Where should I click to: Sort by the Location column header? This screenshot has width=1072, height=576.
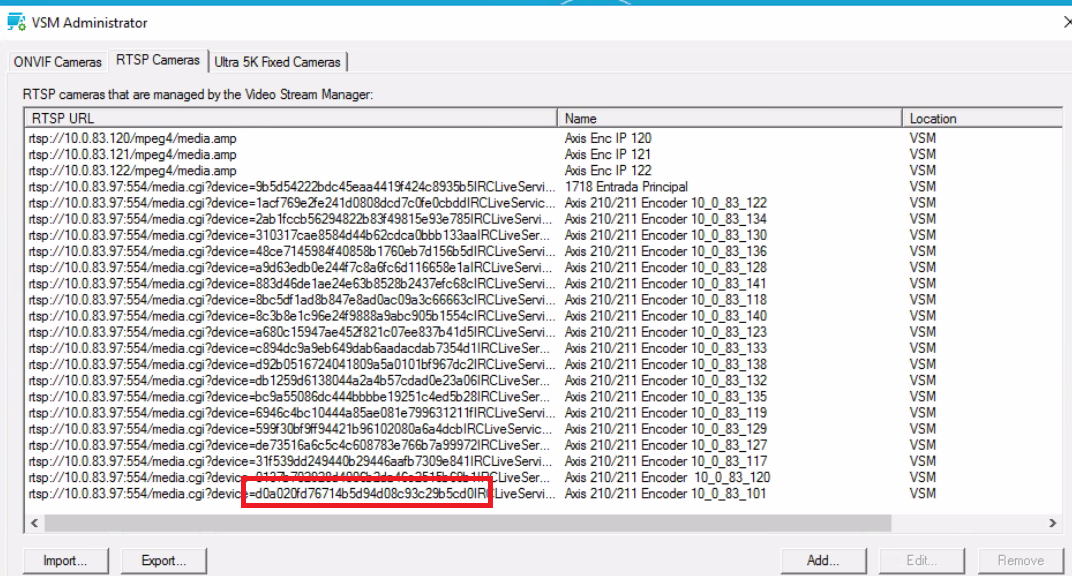(x=982, y=118)
